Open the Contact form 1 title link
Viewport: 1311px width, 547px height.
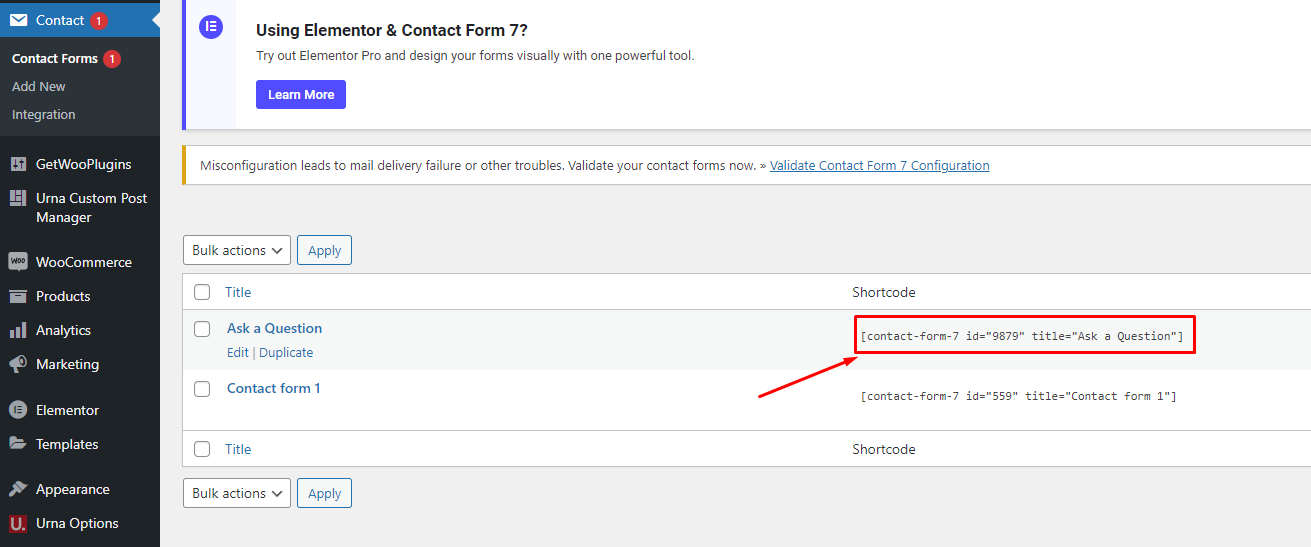tap(274, 388)
